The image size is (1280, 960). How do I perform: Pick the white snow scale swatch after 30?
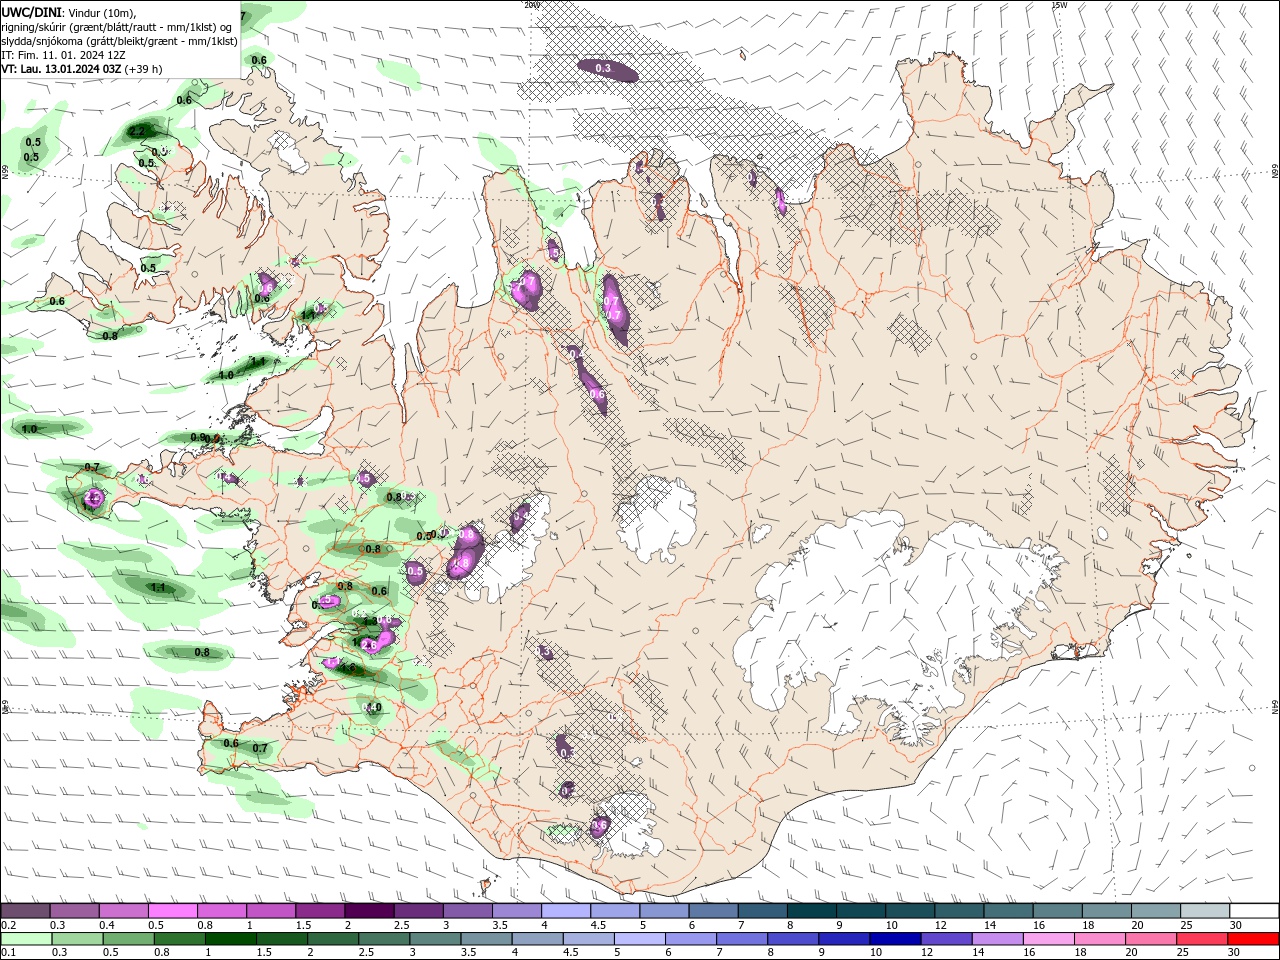pyautogui.click(x=1255, y=911)
